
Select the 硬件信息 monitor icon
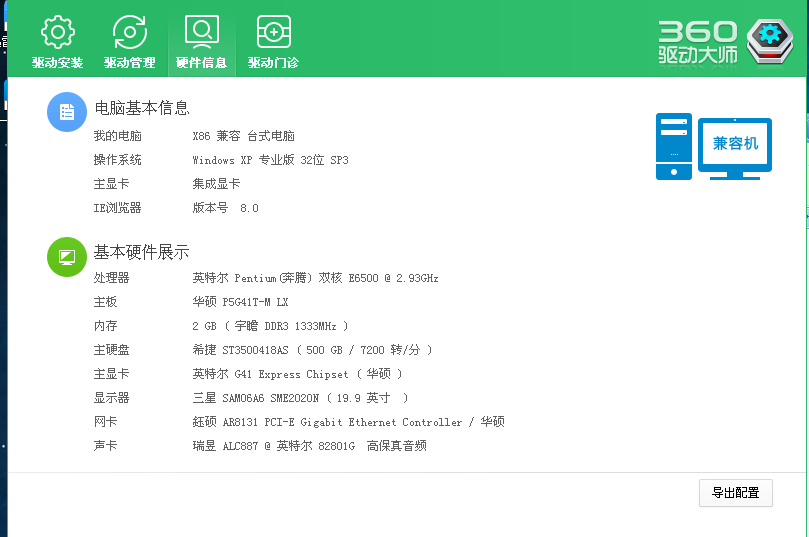point(202,32)
